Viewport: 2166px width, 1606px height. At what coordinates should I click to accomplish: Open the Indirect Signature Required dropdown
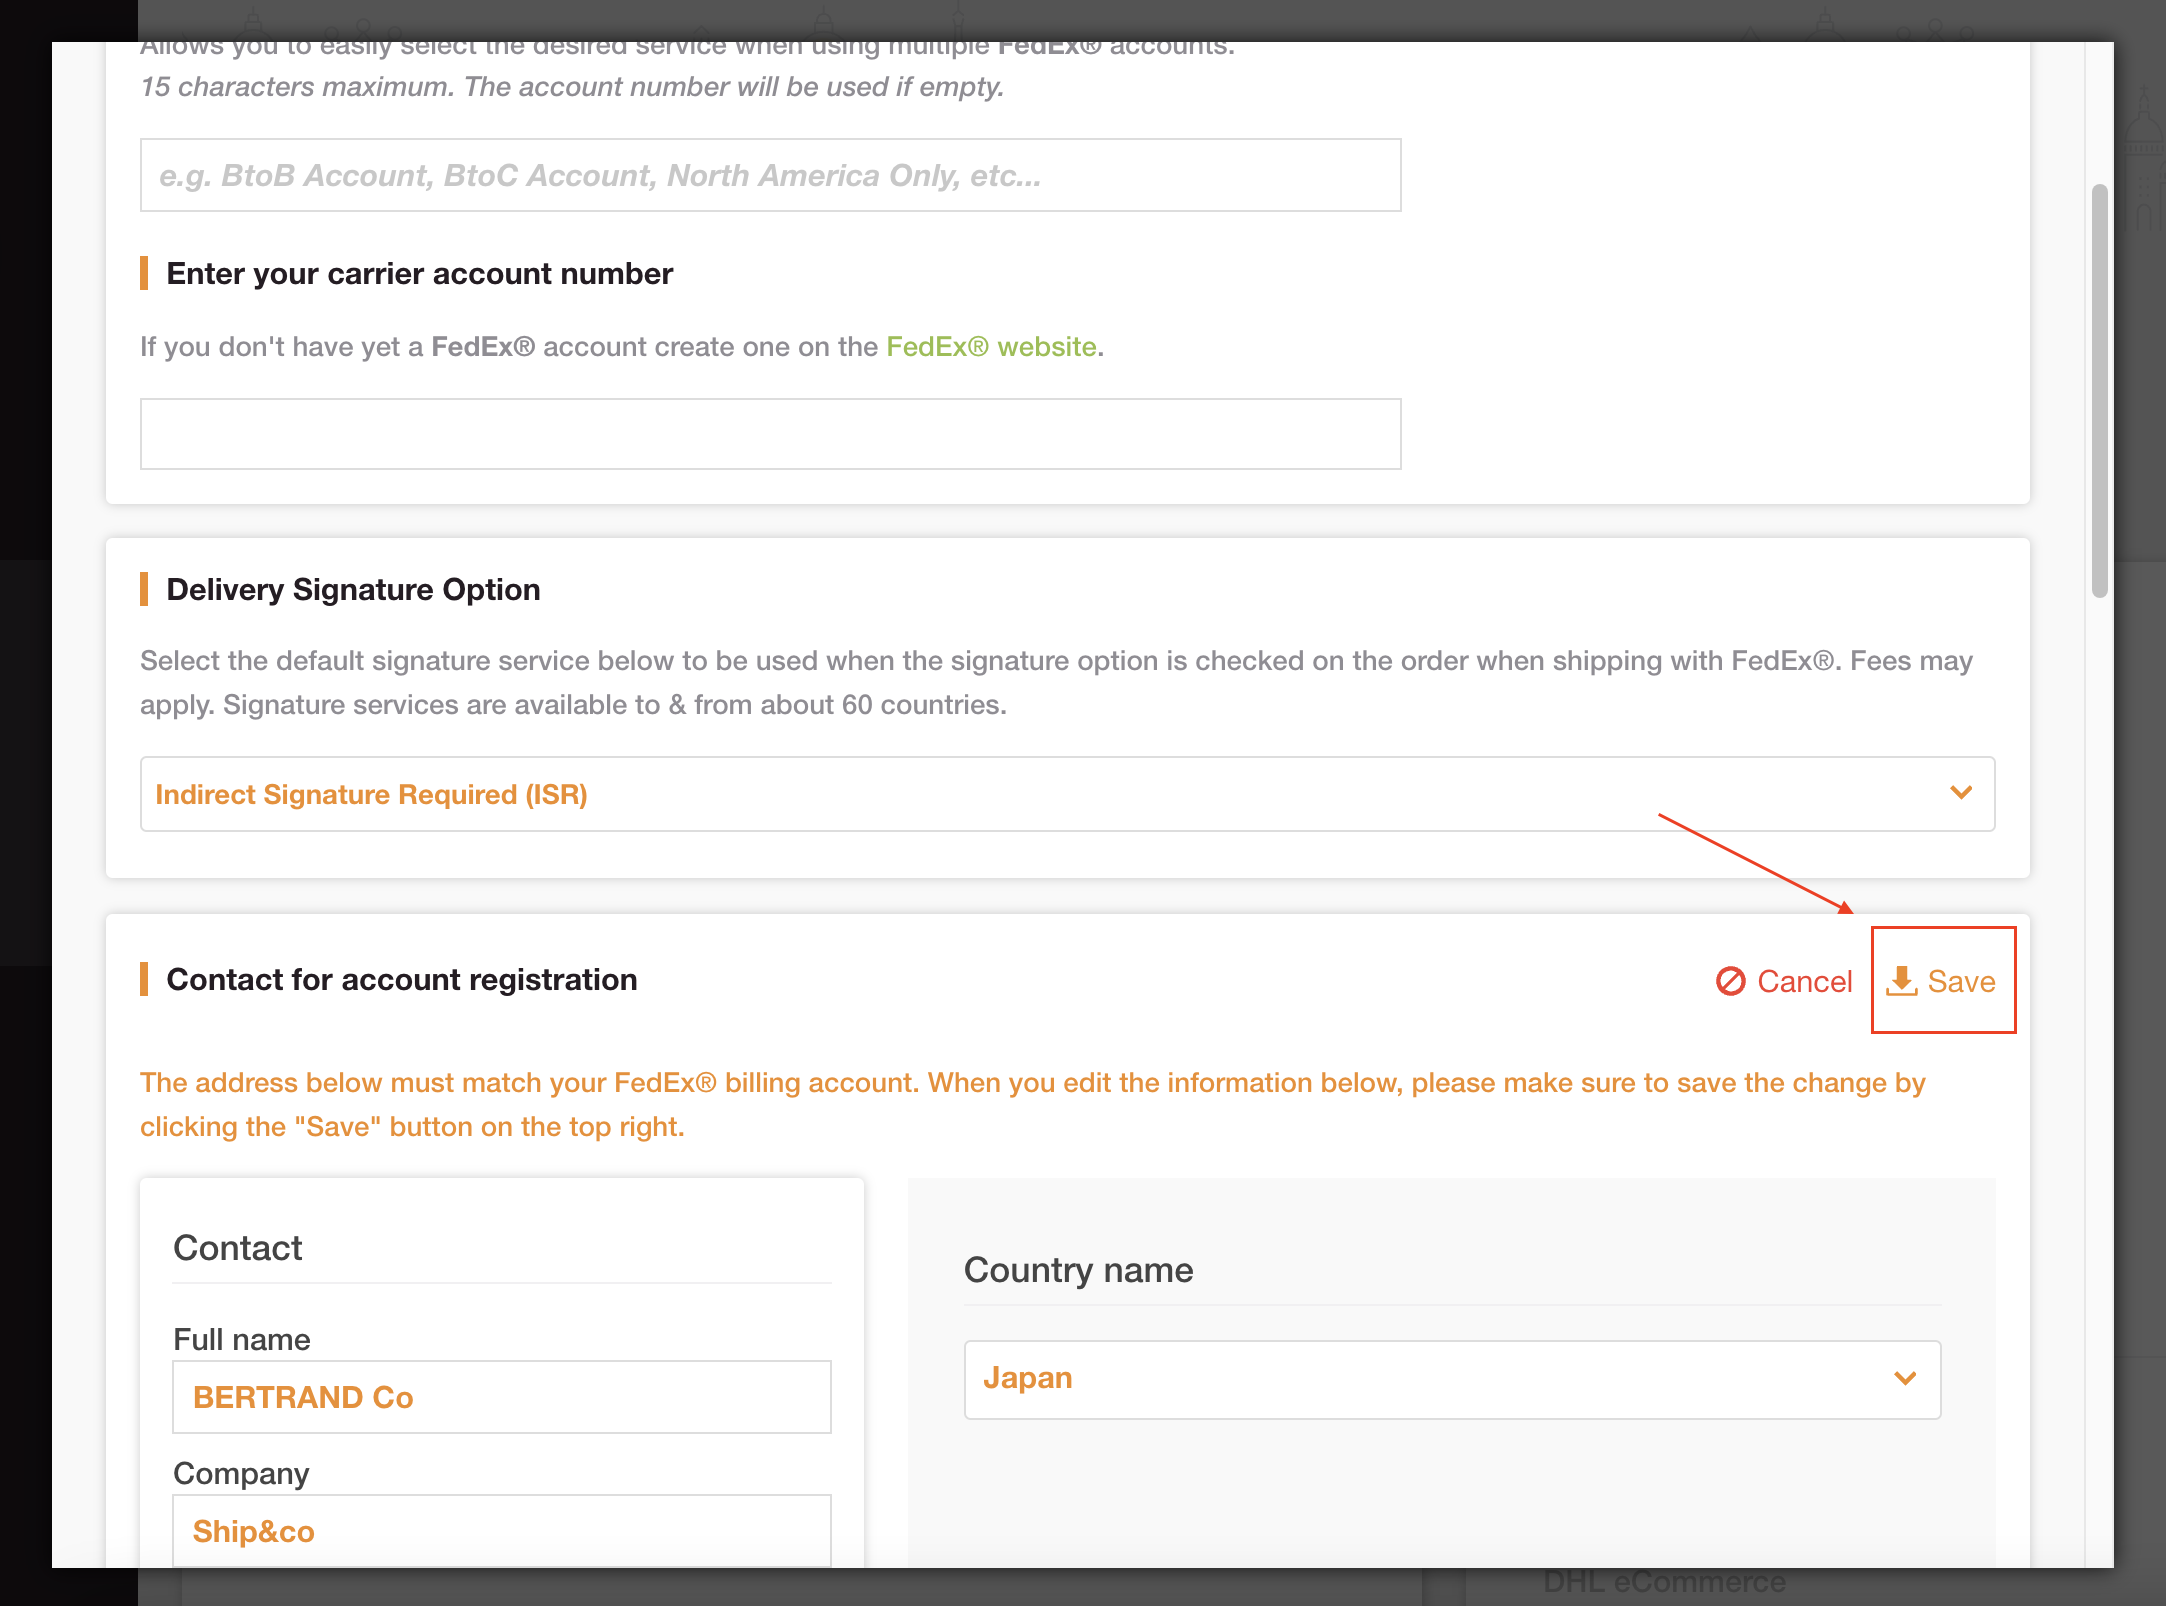point(1067,794)
